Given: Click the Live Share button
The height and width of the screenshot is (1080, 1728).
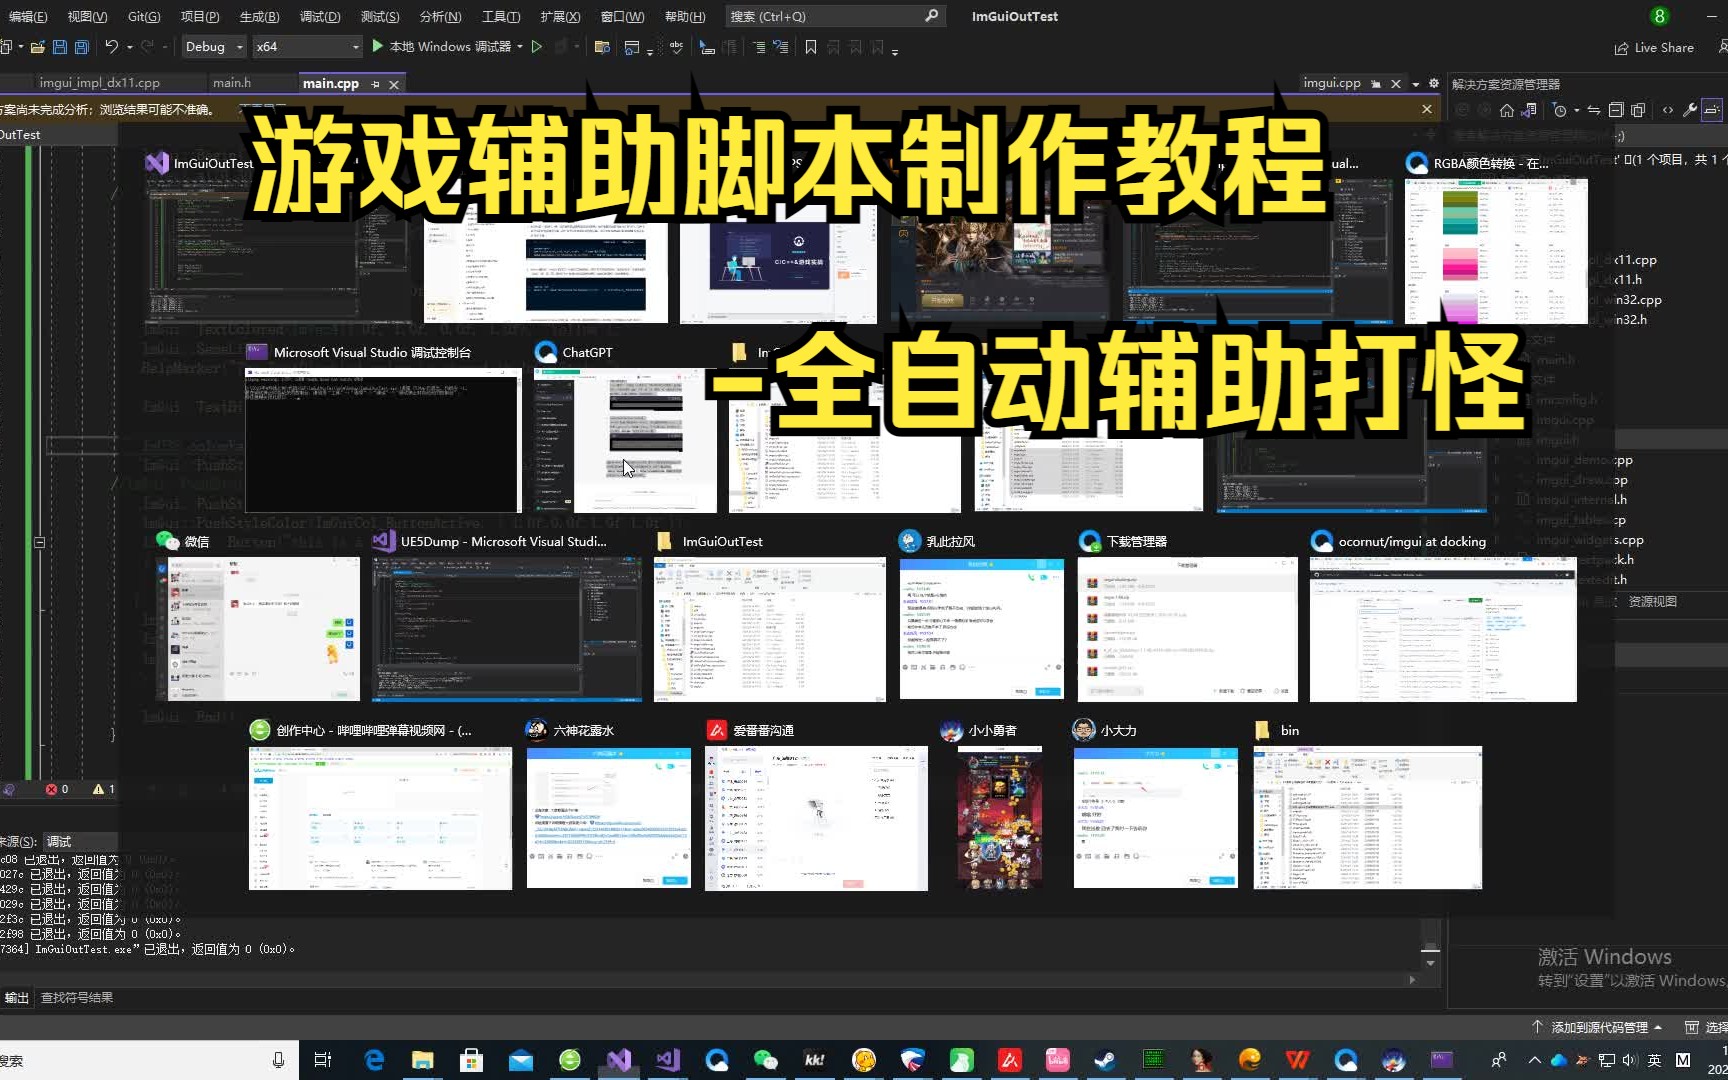Looking at the screenshot, I should tap(1654, 47).
